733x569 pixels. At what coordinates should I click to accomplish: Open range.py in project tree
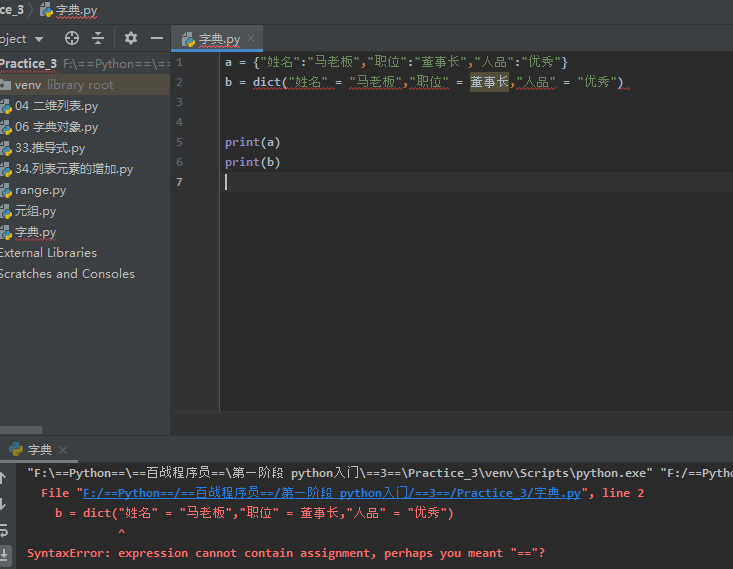[40, 190]
